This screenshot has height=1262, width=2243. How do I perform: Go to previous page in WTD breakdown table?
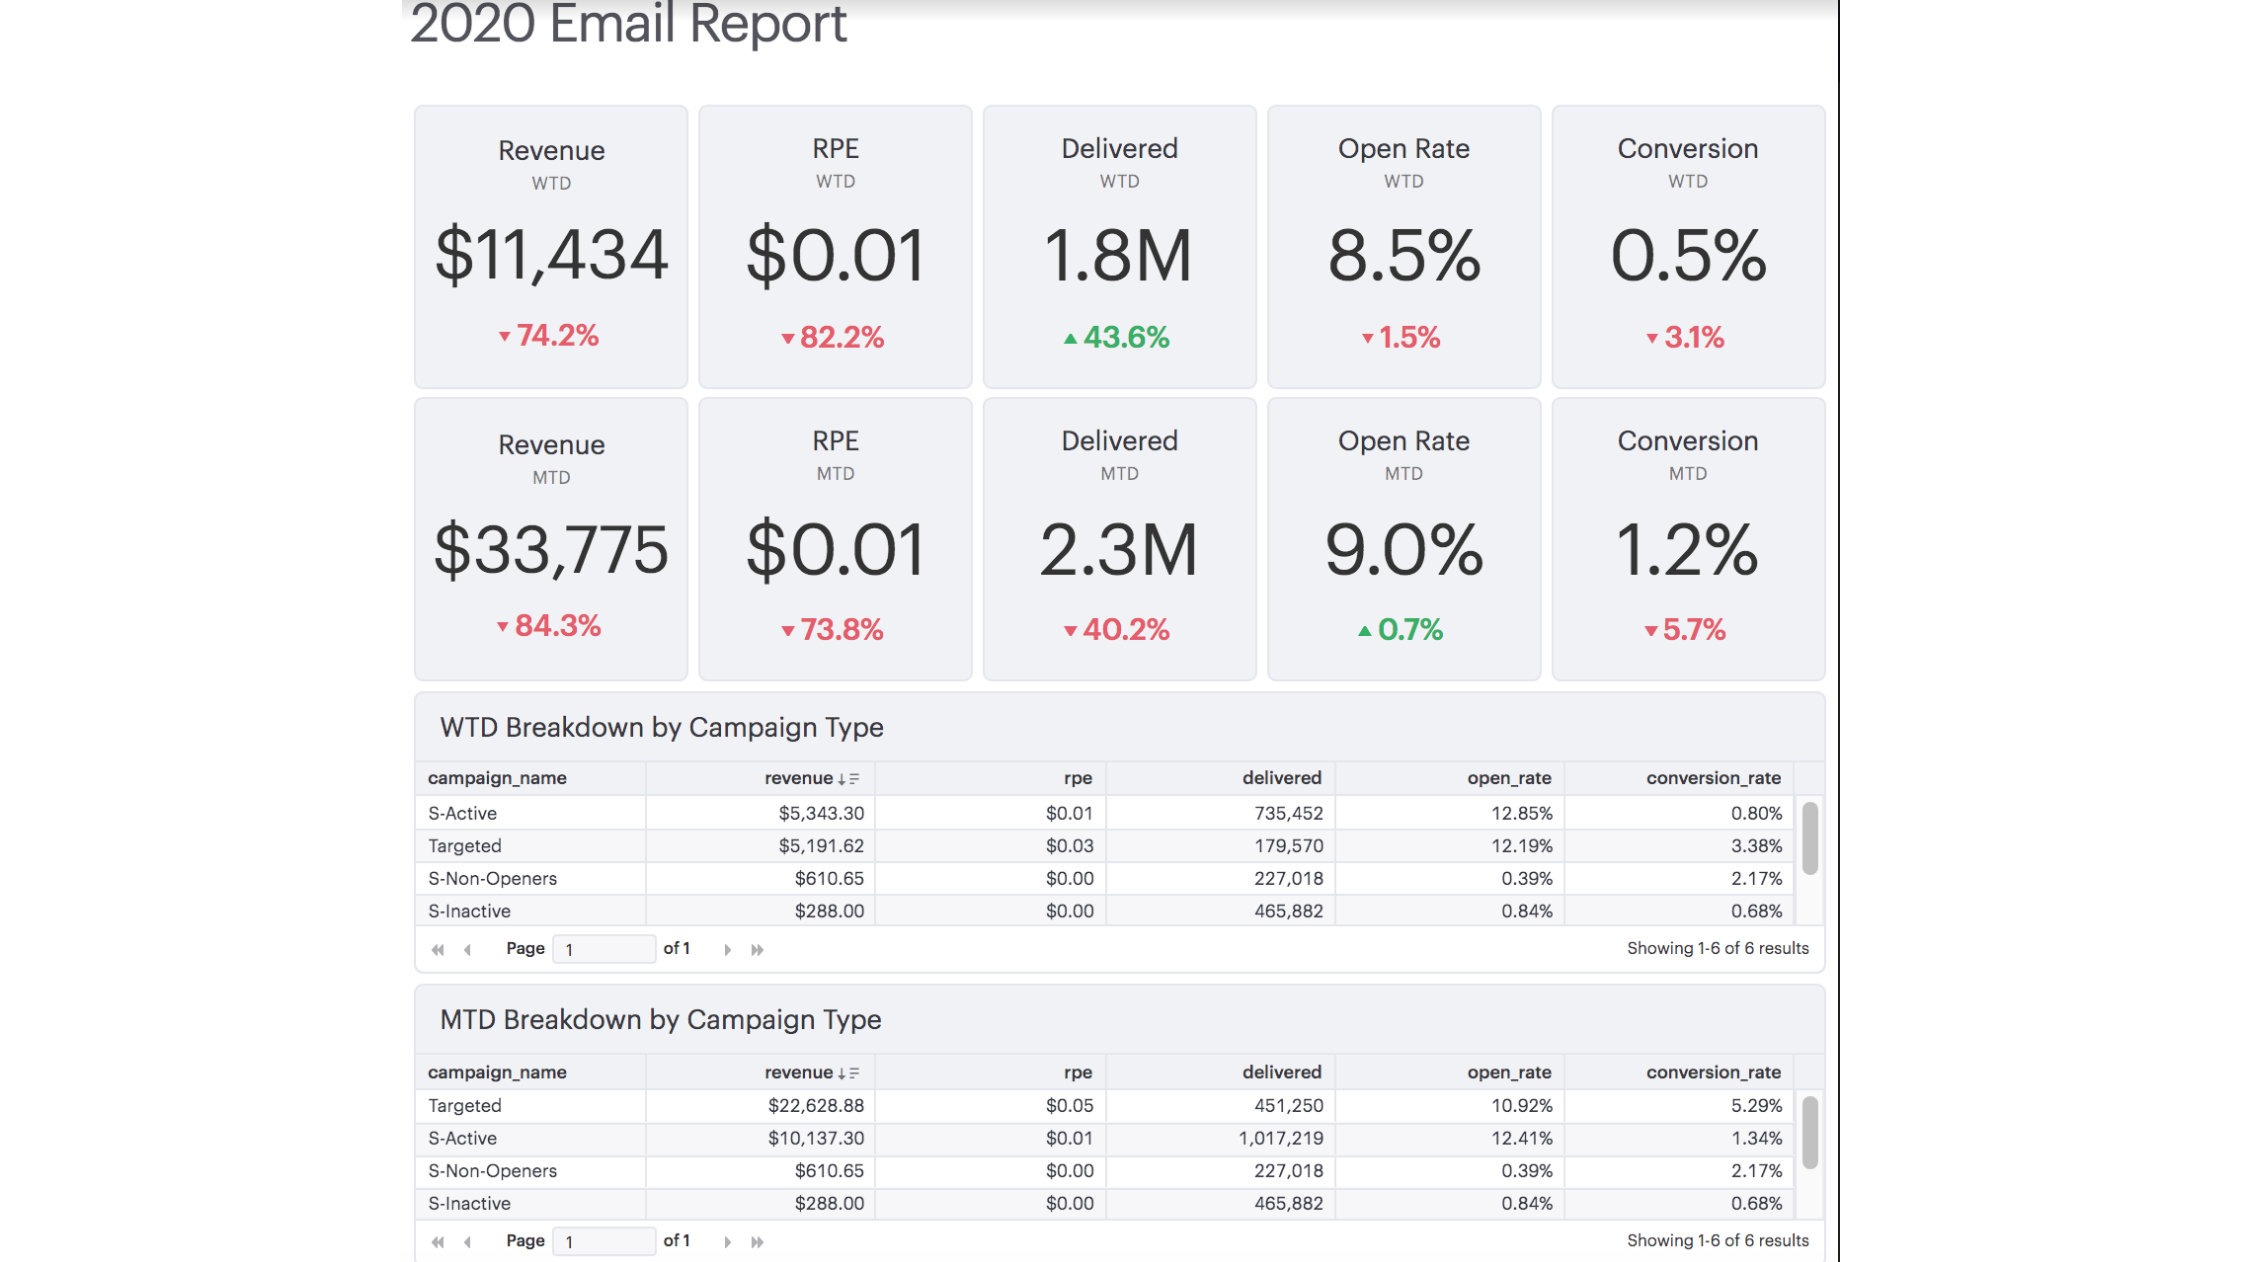pyautogui.click(x=467, y=948)
